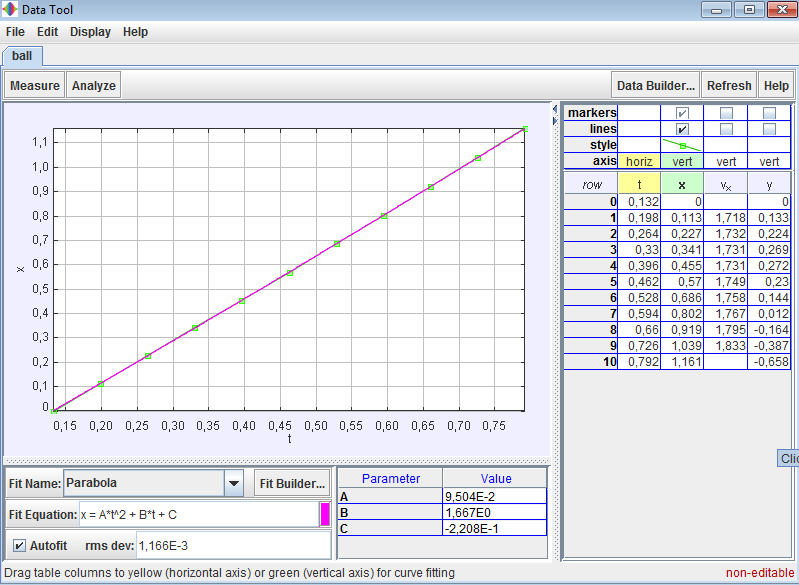Open the Data Builder dialog
Viewport: 799px width, 585px height.
pyautogui.click(x=656, y=86)
